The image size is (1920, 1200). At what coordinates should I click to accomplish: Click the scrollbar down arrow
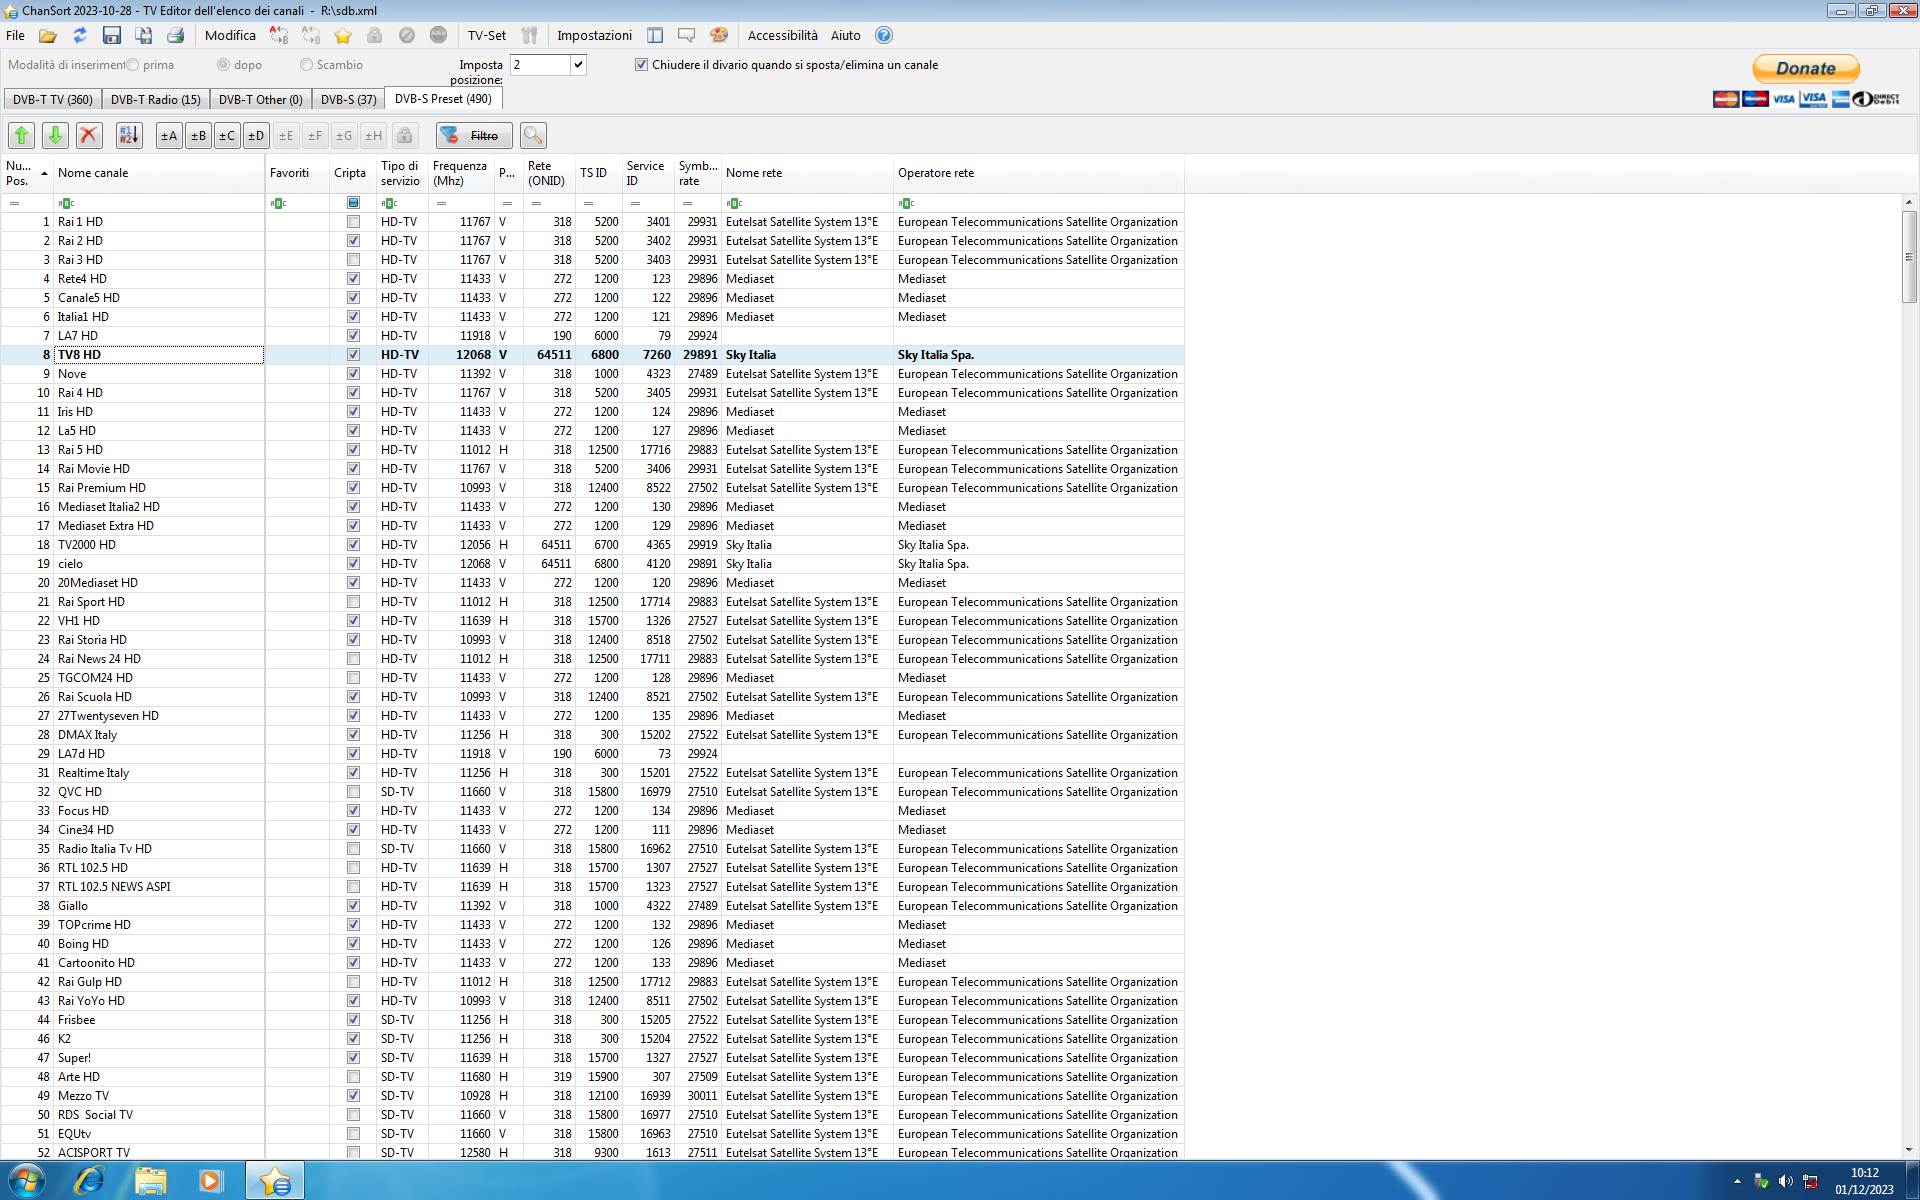pyautogui.click(x=1909, y=1150)
